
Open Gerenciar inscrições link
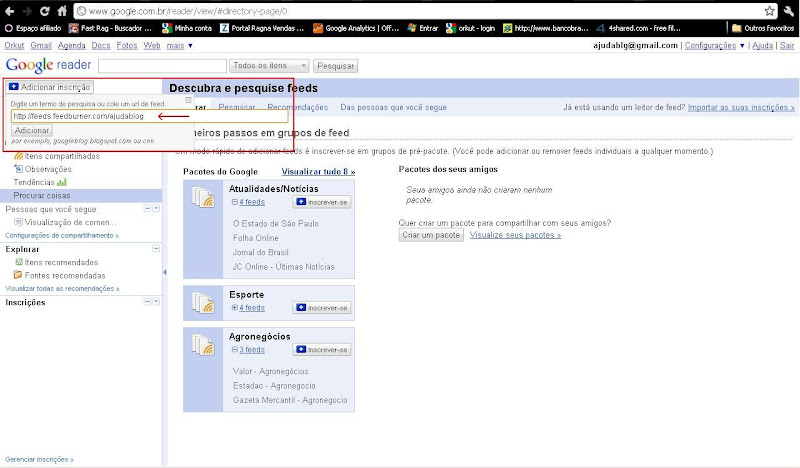(x=39, y=459)
